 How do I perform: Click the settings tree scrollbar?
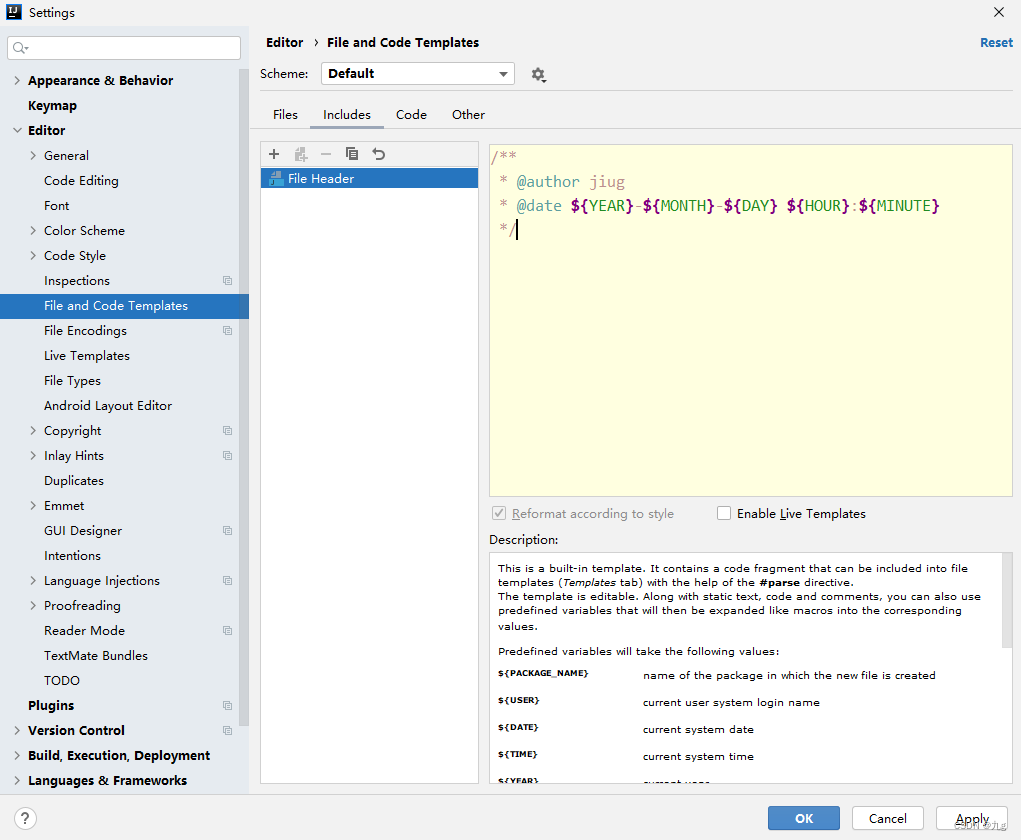coord(244,397)
